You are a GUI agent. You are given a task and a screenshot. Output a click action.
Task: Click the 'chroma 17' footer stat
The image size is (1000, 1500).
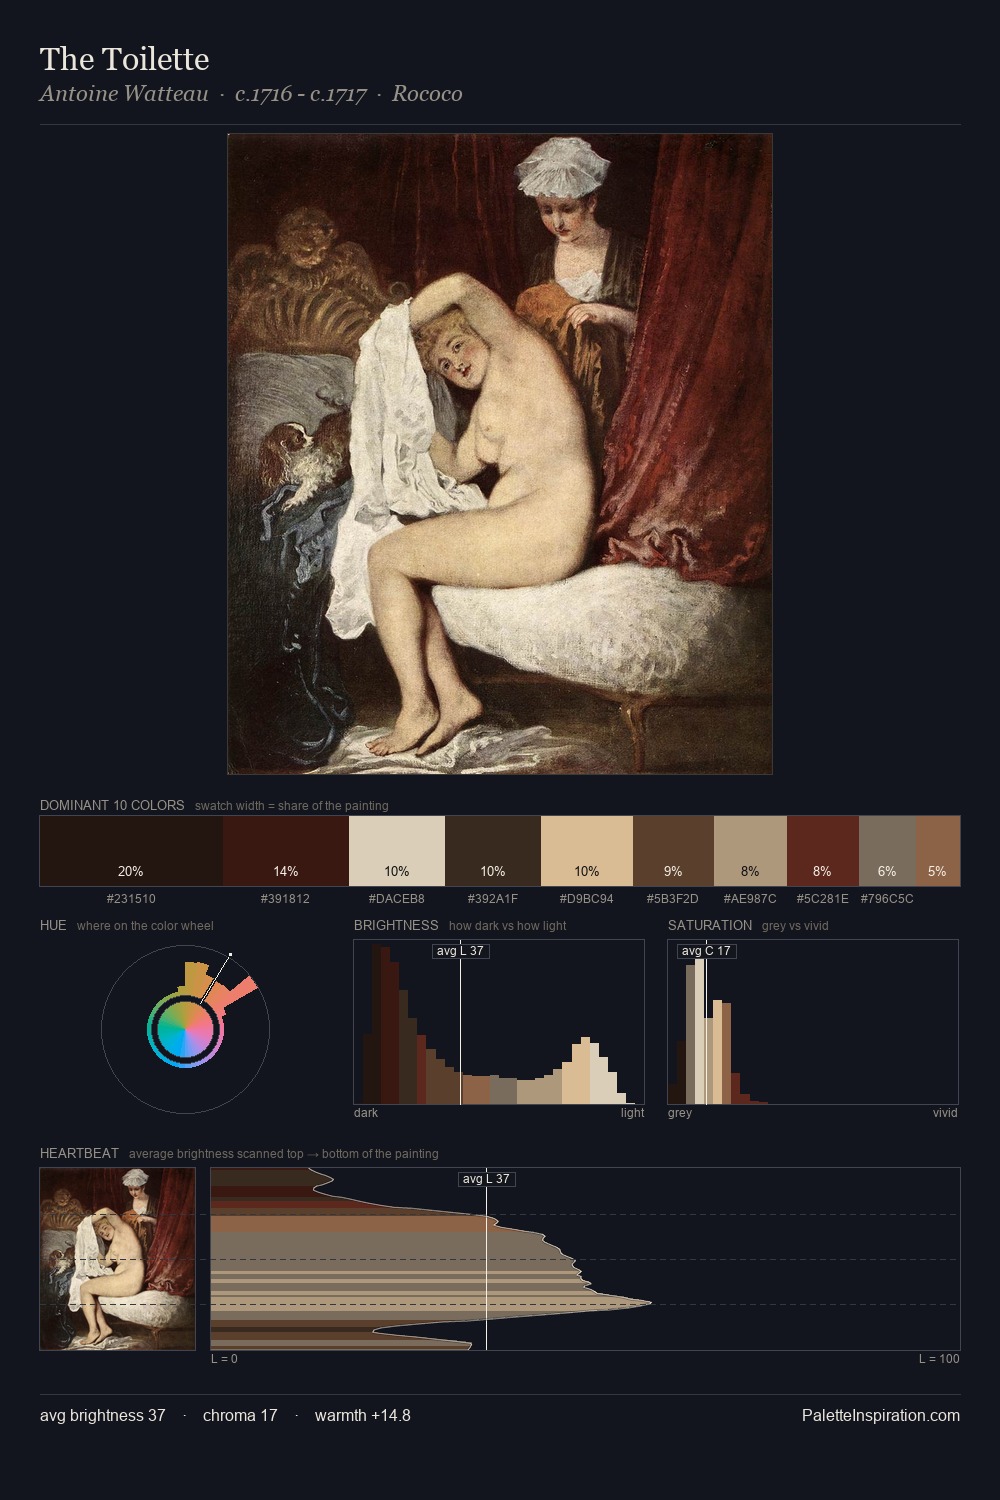coord(240,1415)
